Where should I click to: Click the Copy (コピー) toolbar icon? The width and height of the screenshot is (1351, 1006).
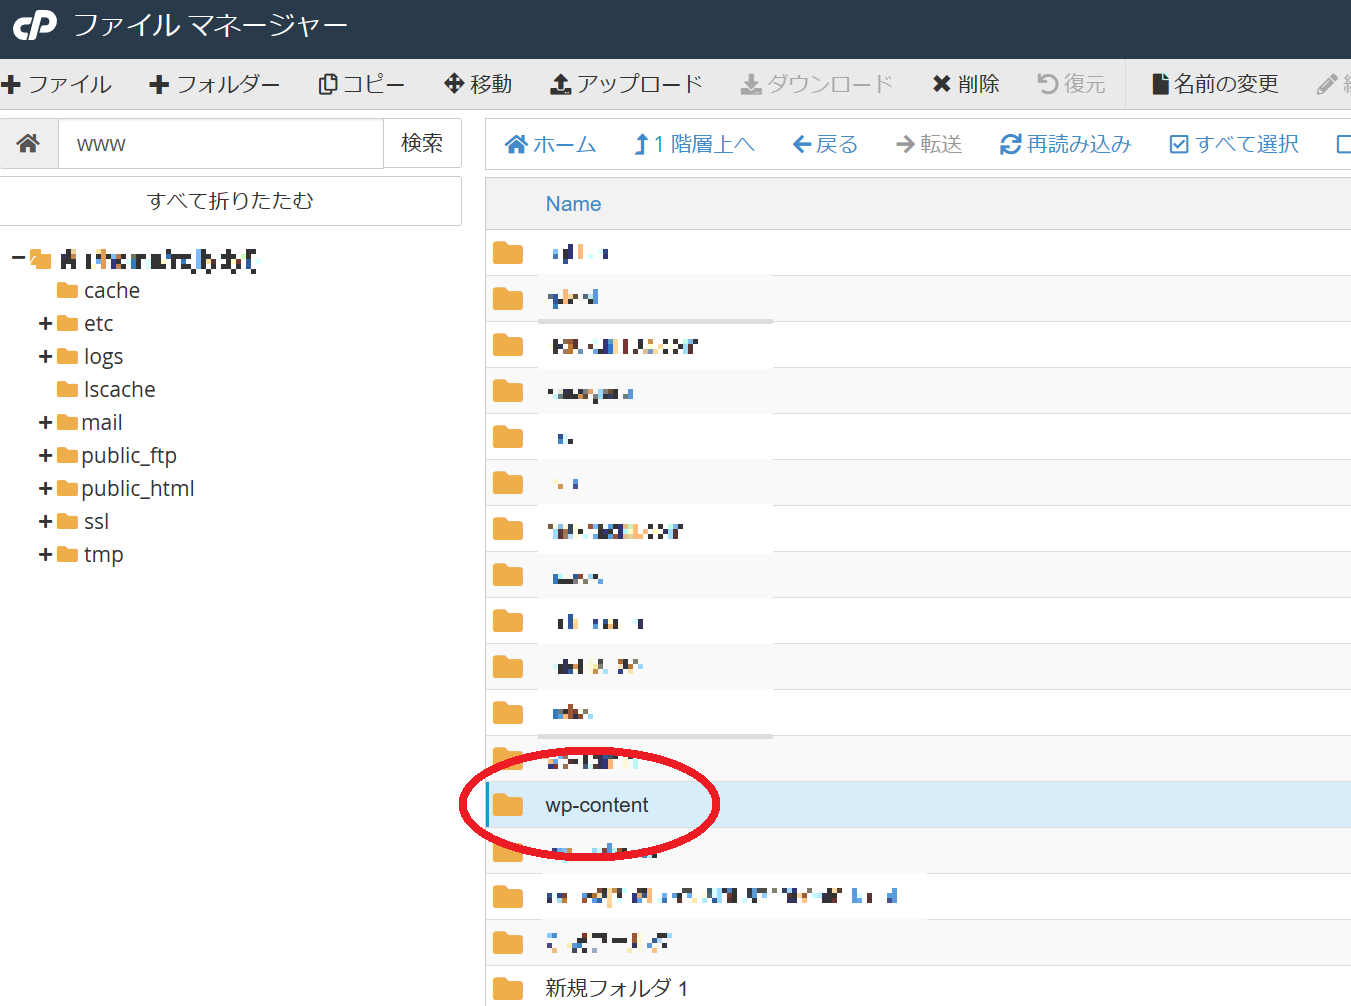pyautogui.click(x=327, y=84)
